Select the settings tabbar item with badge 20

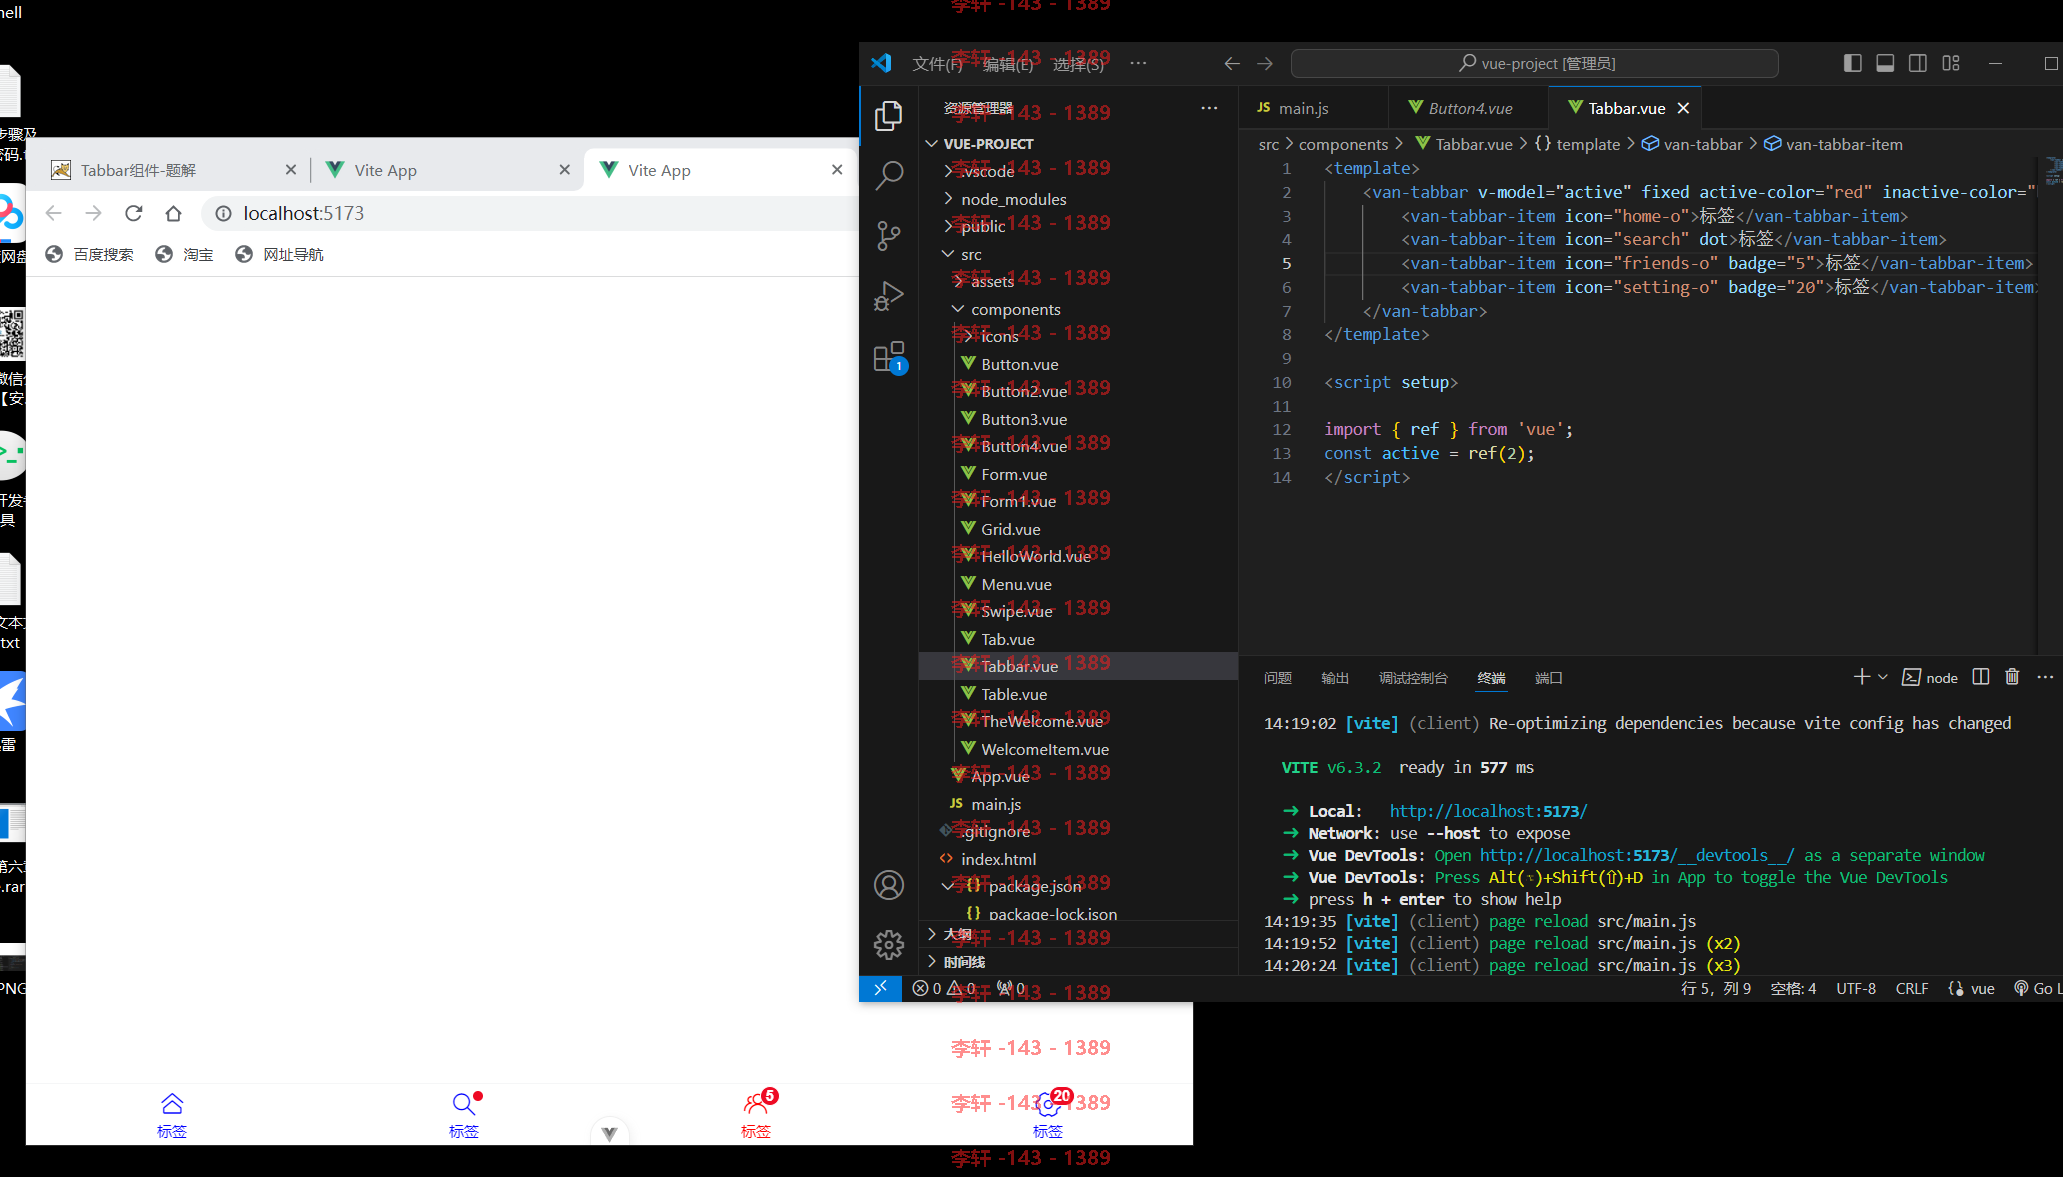(1049, 1115)
